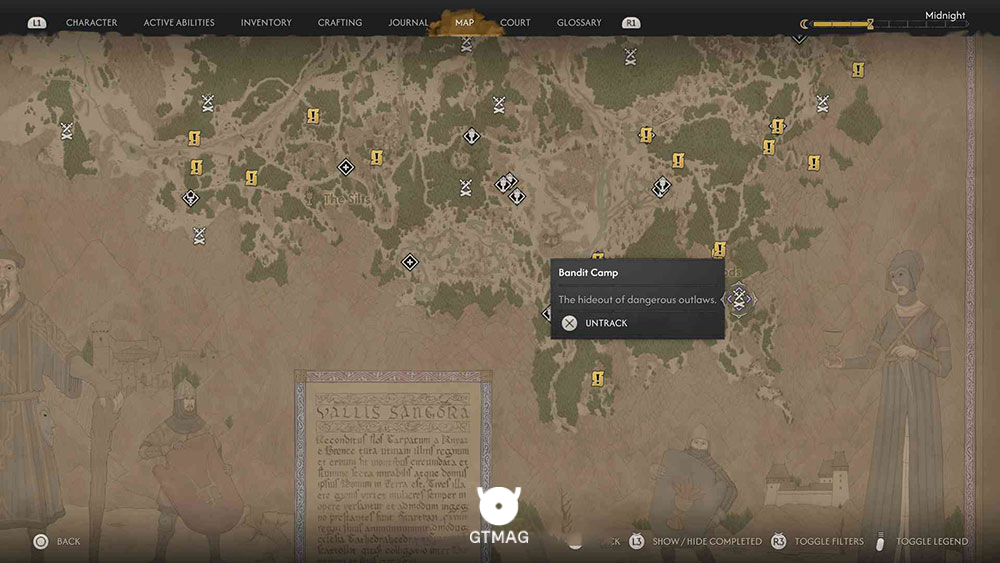Open the Character tab
This screenshot has width=1000, height=563.
click(x=91, y=22)
